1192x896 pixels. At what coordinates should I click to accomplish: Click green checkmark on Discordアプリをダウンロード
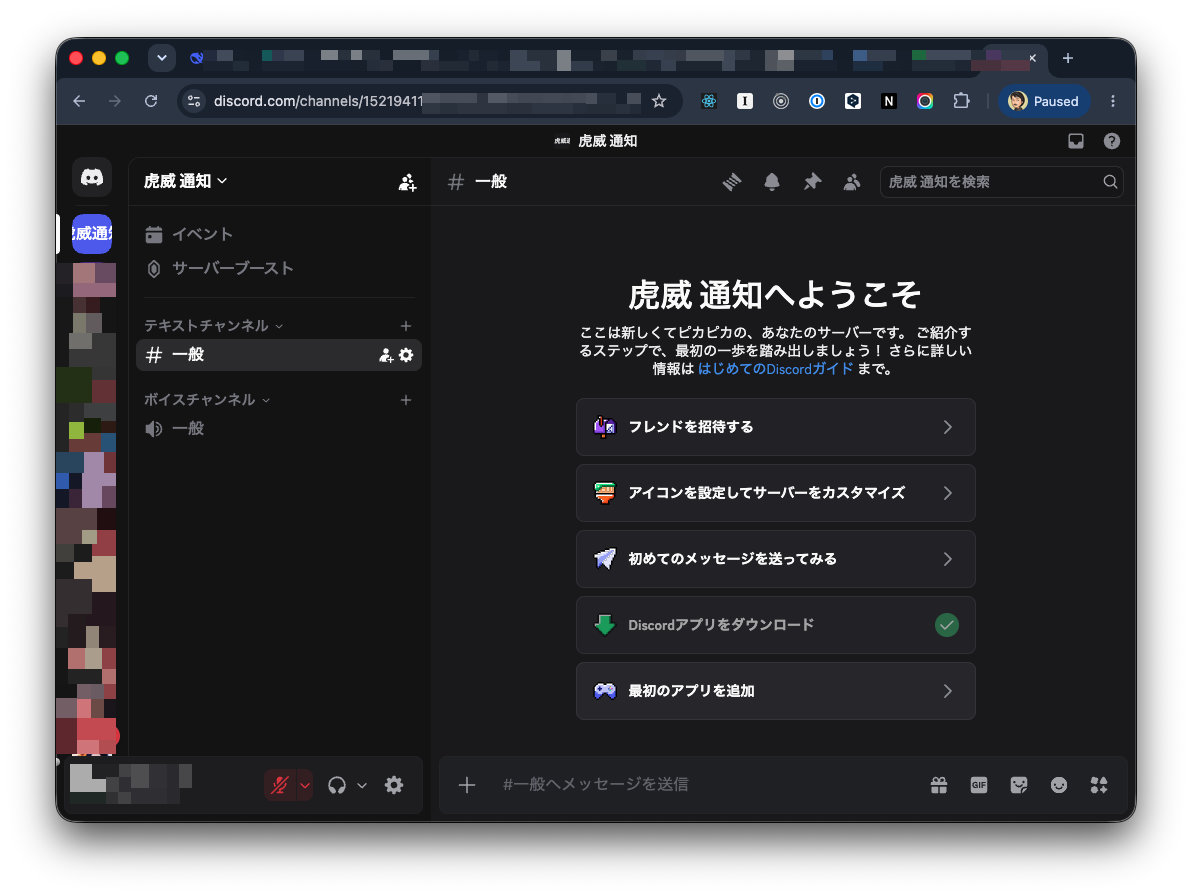click(946, 625)
